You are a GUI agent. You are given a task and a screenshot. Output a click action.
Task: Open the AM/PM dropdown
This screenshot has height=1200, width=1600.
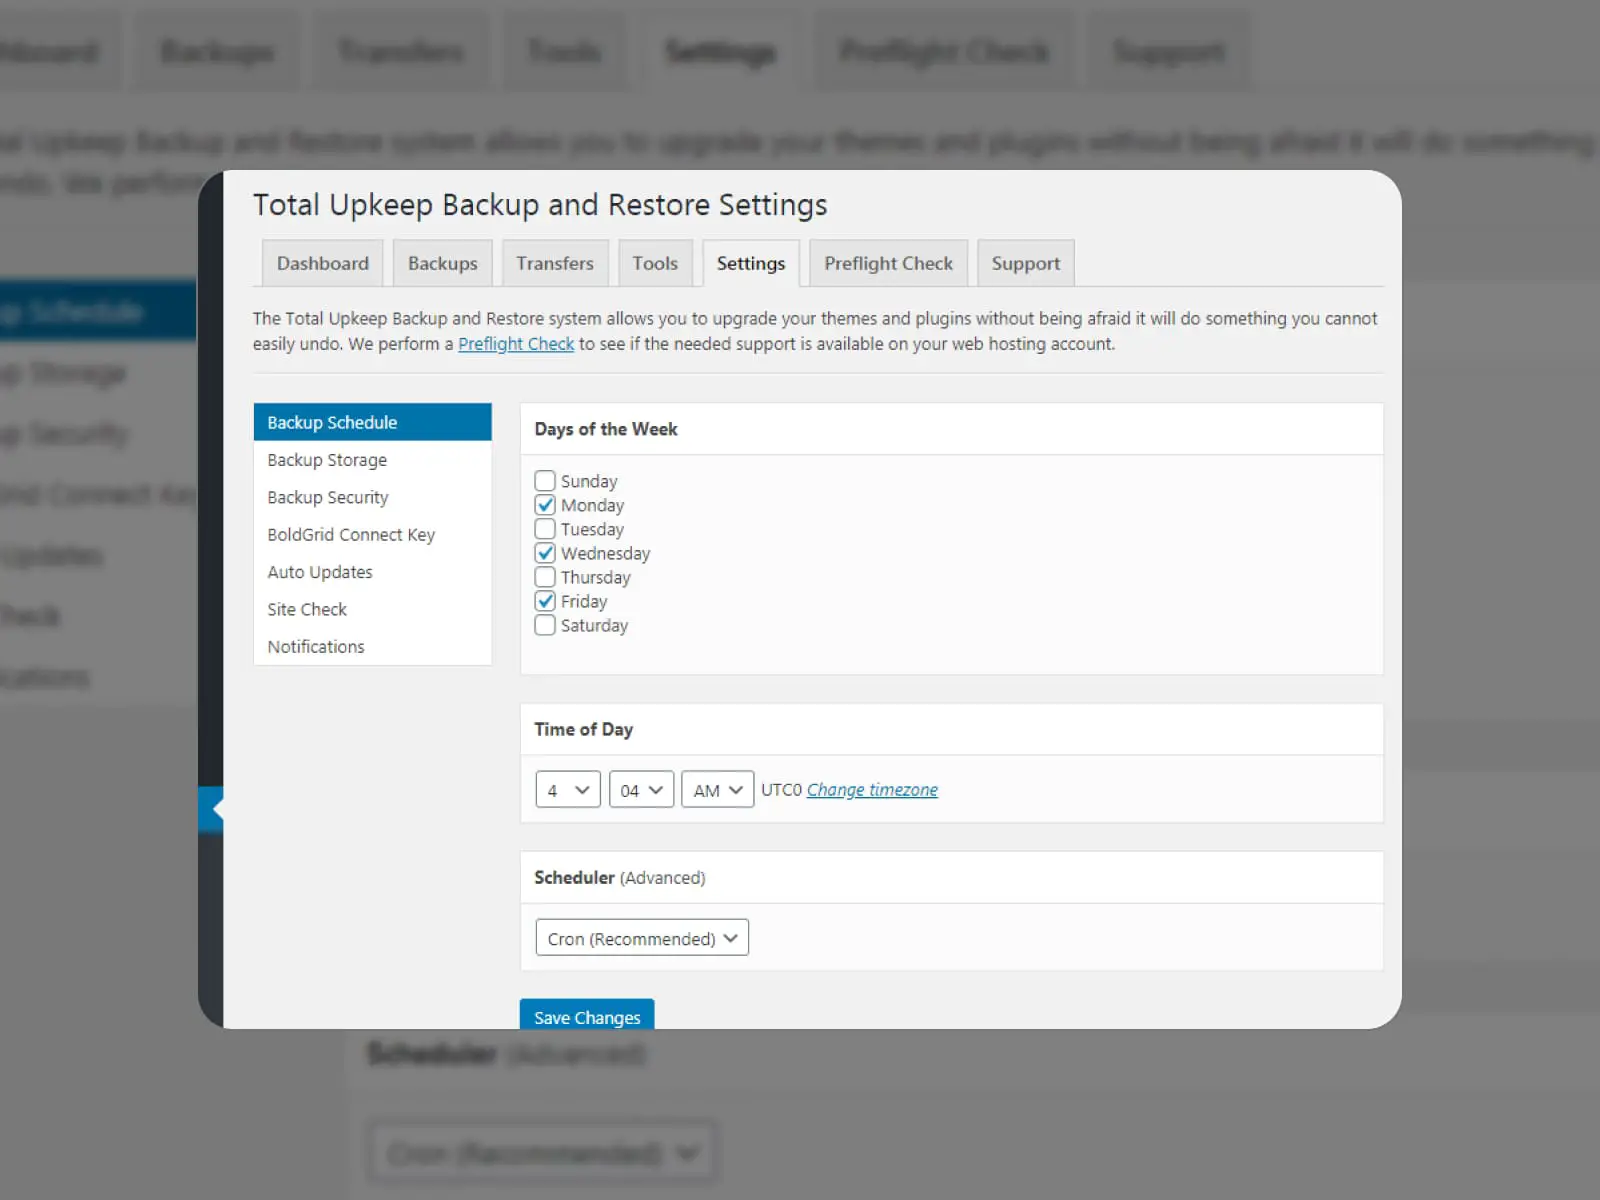point(717,790)
